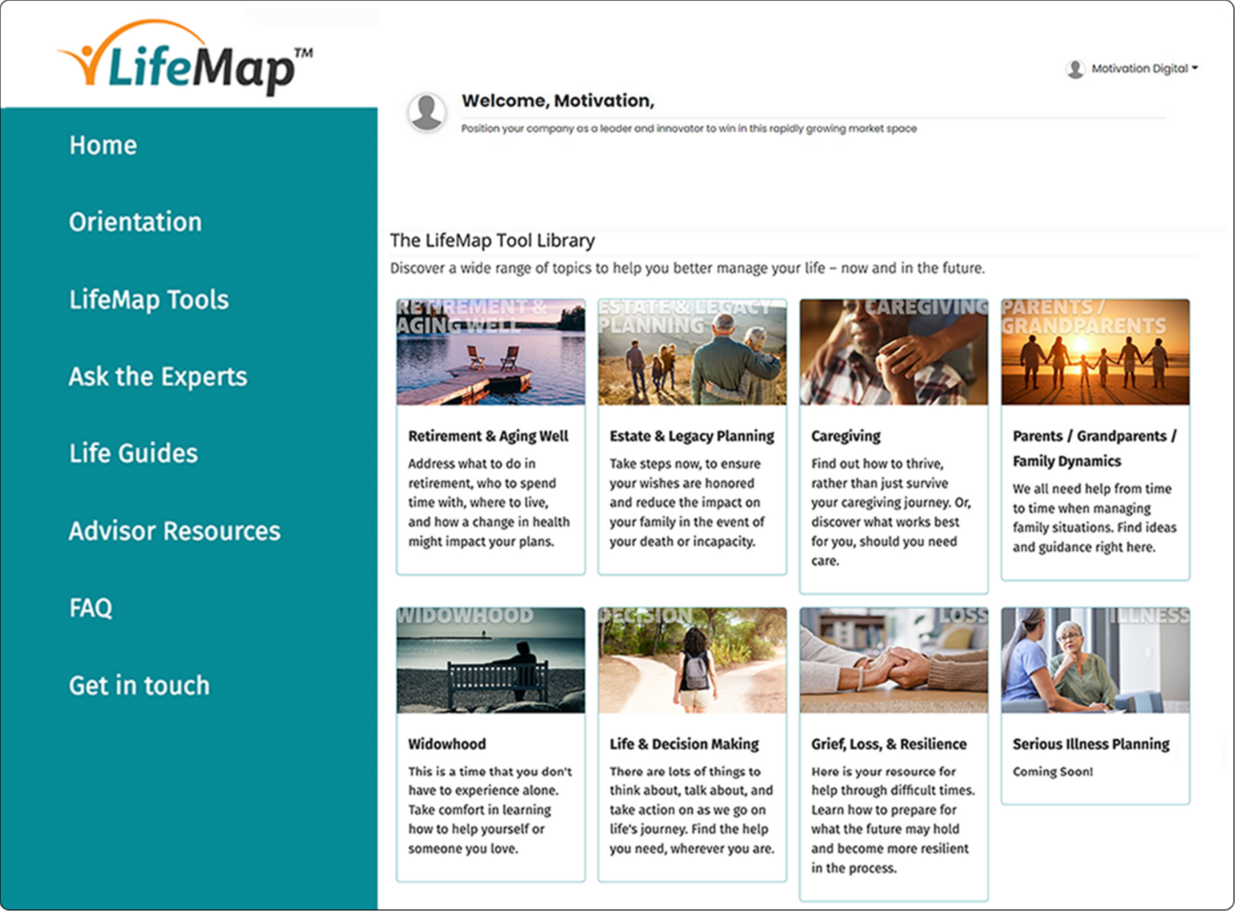
Task: Open the Retirement & Aging Well tool card
Action: coord(490,435)
